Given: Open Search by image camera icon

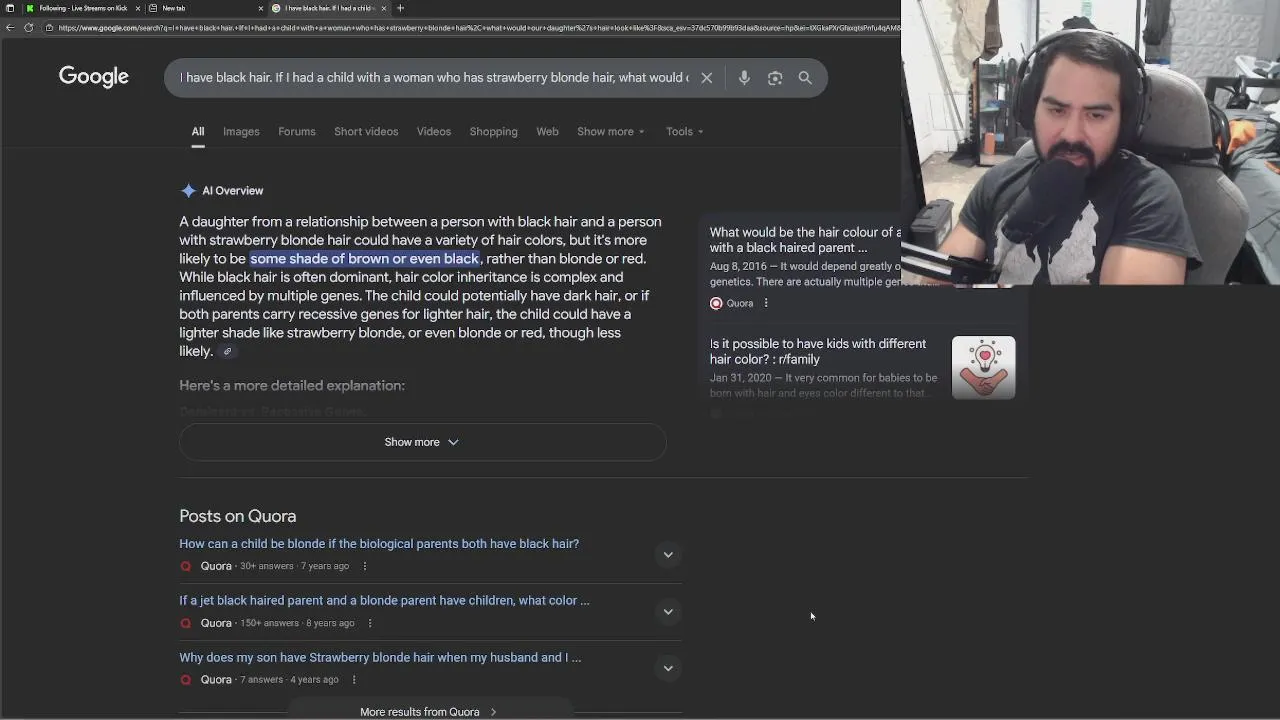Looking at the screenshot, I should (x=775, y=78).
